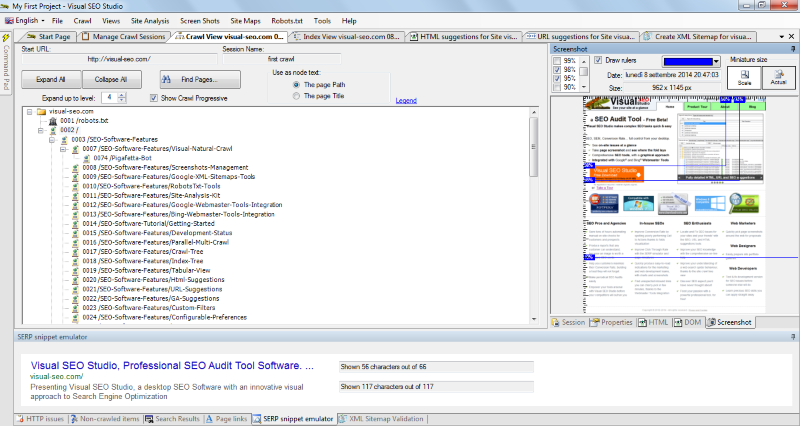Select tree row 0016 Parallel-Multi-Crawl
This screenshot has width=800, height=426.
[155, 242]
